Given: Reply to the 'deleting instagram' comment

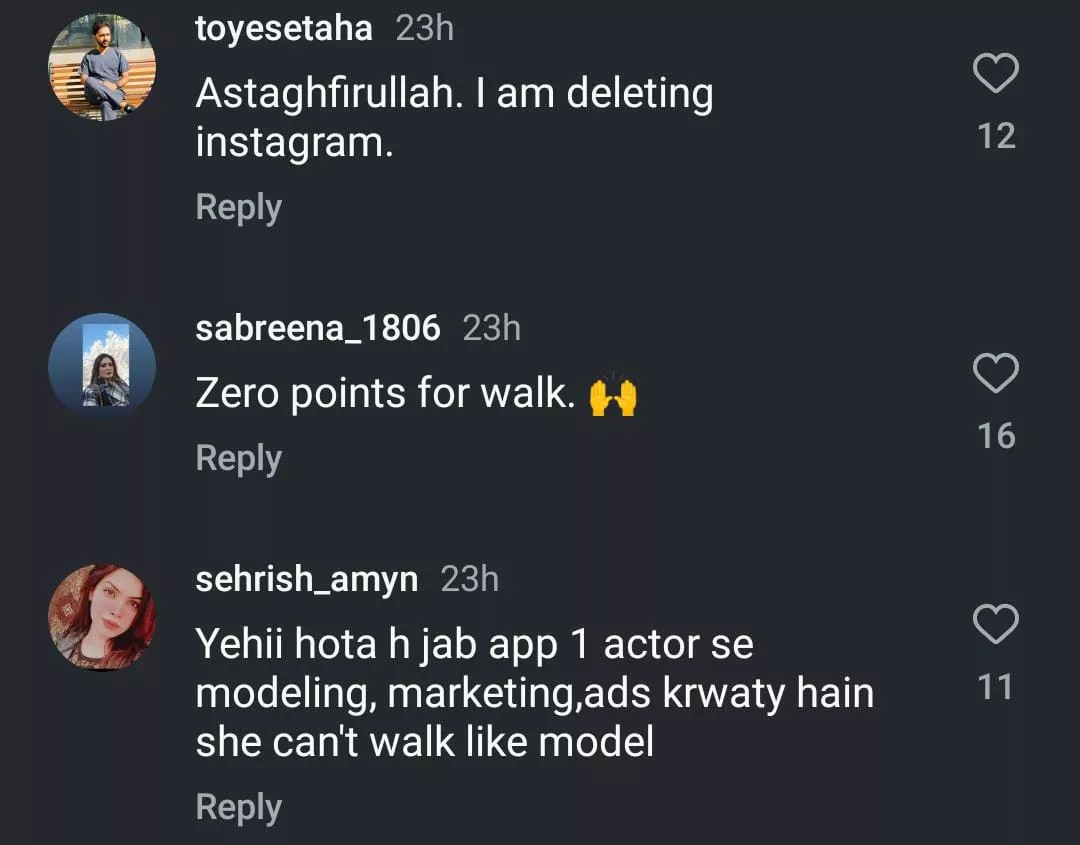Looking at the screenshot, I should coord(238,207).
